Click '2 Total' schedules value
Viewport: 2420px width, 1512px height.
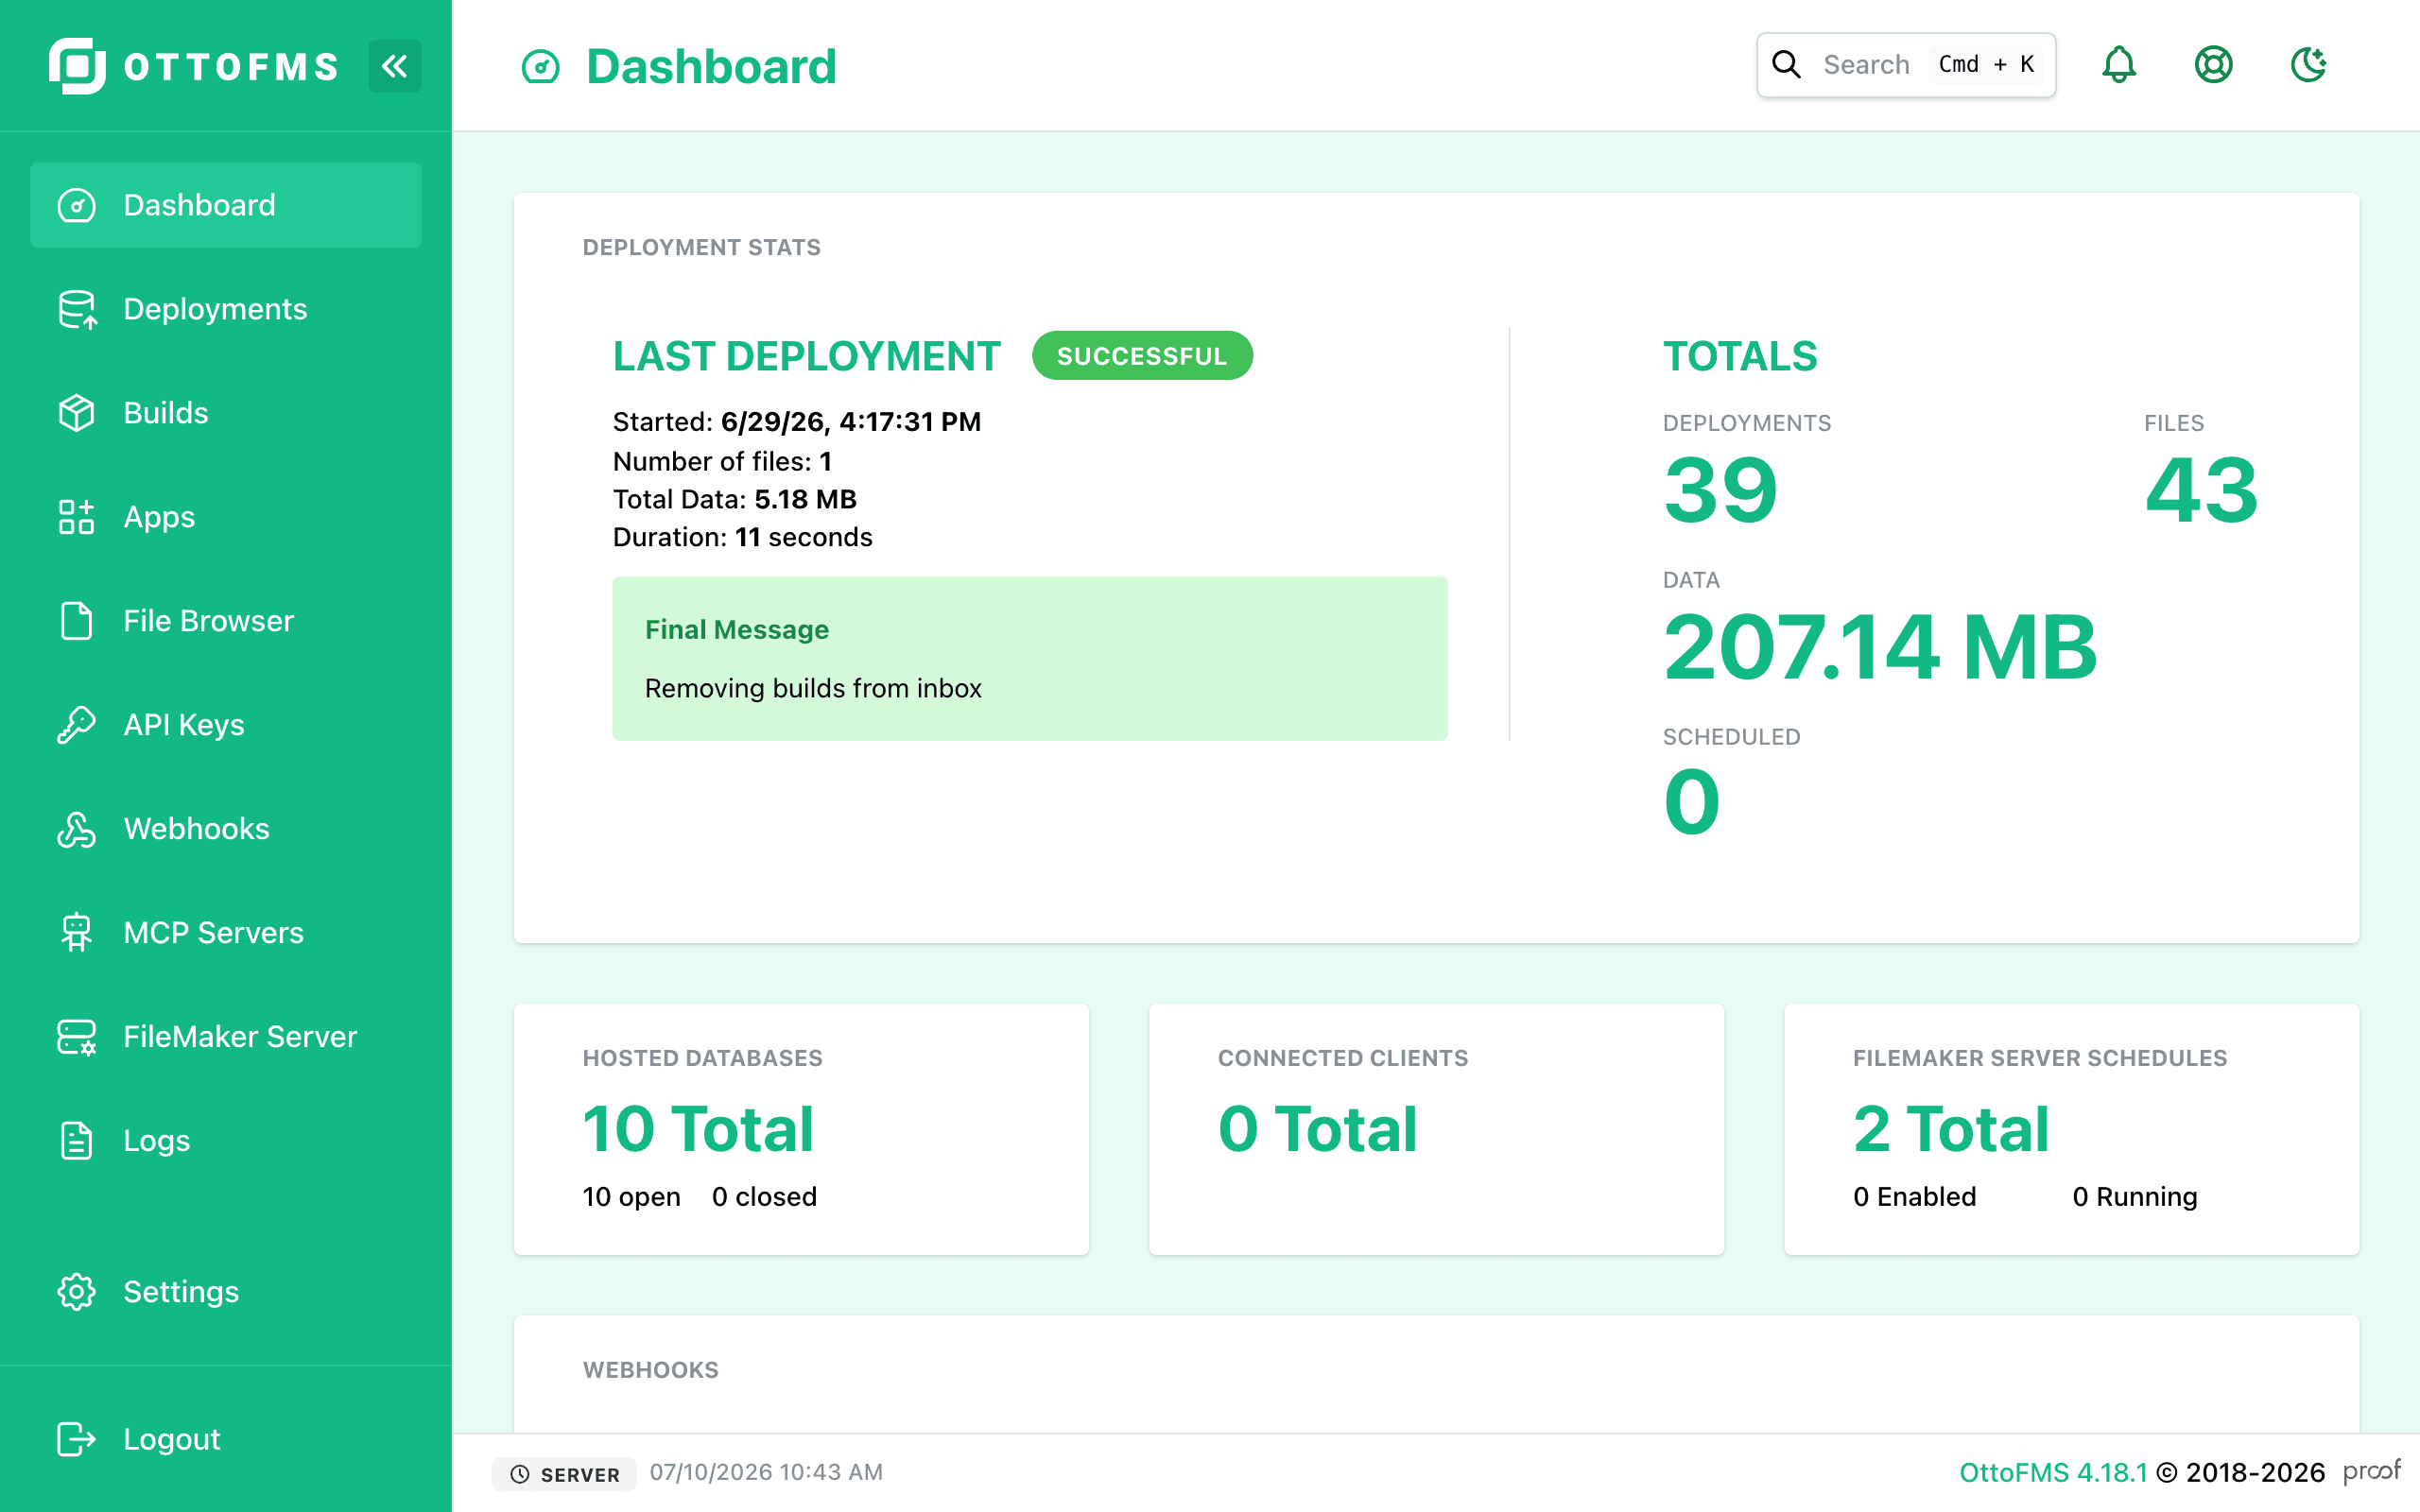click(1951, 1129)
